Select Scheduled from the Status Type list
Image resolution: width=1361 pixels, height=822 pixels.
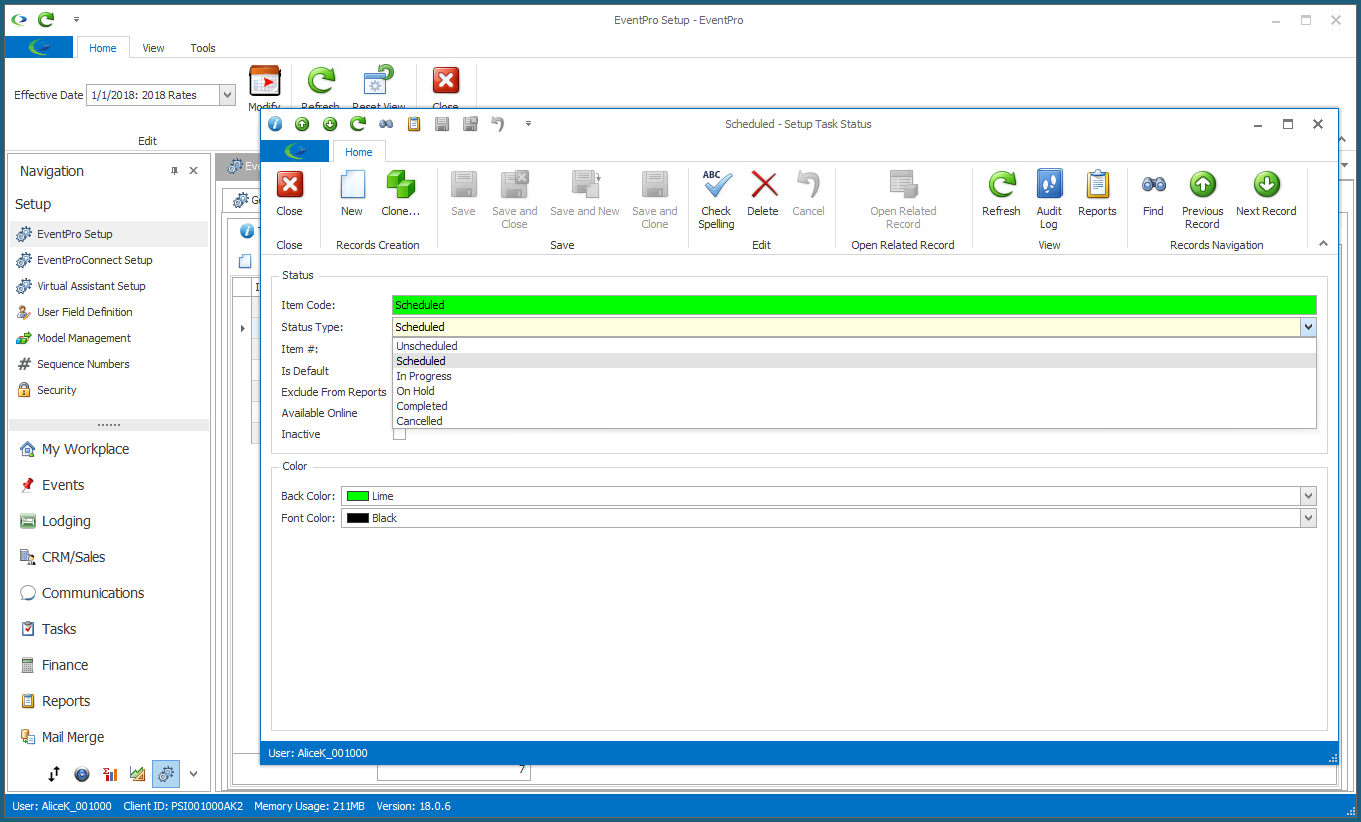pyautogui.click(x=854, y=361)
